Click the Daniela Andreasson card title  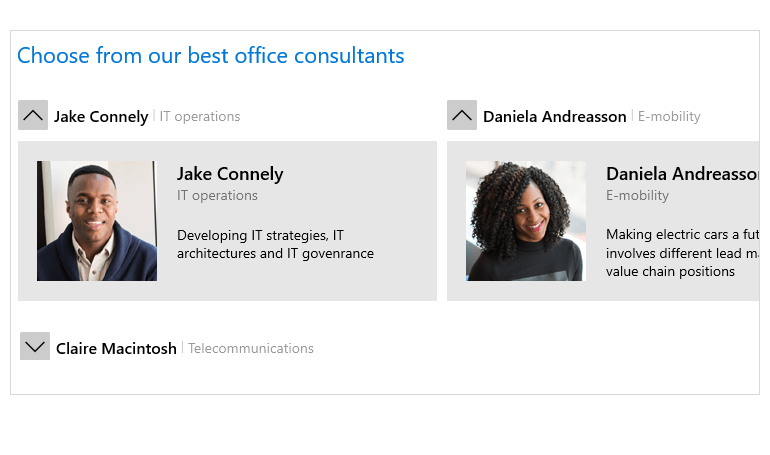pyautogui.click(x=683, y=174)
